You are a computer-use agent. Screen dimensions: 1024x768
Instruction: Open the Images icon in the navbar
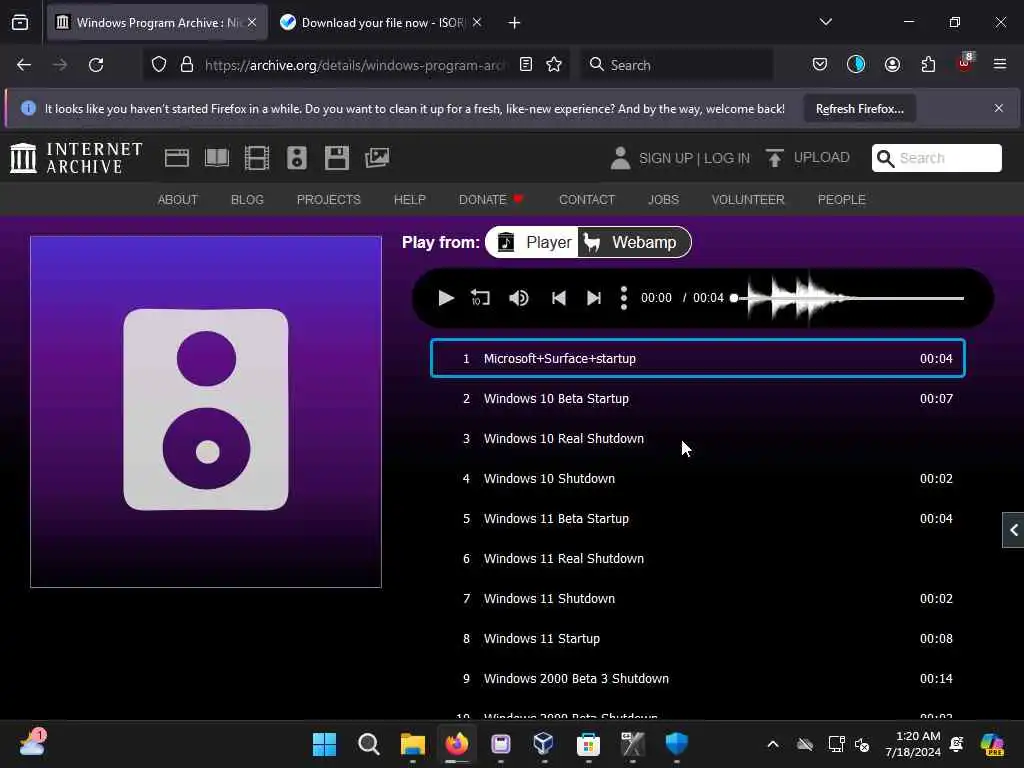point(377,158)
